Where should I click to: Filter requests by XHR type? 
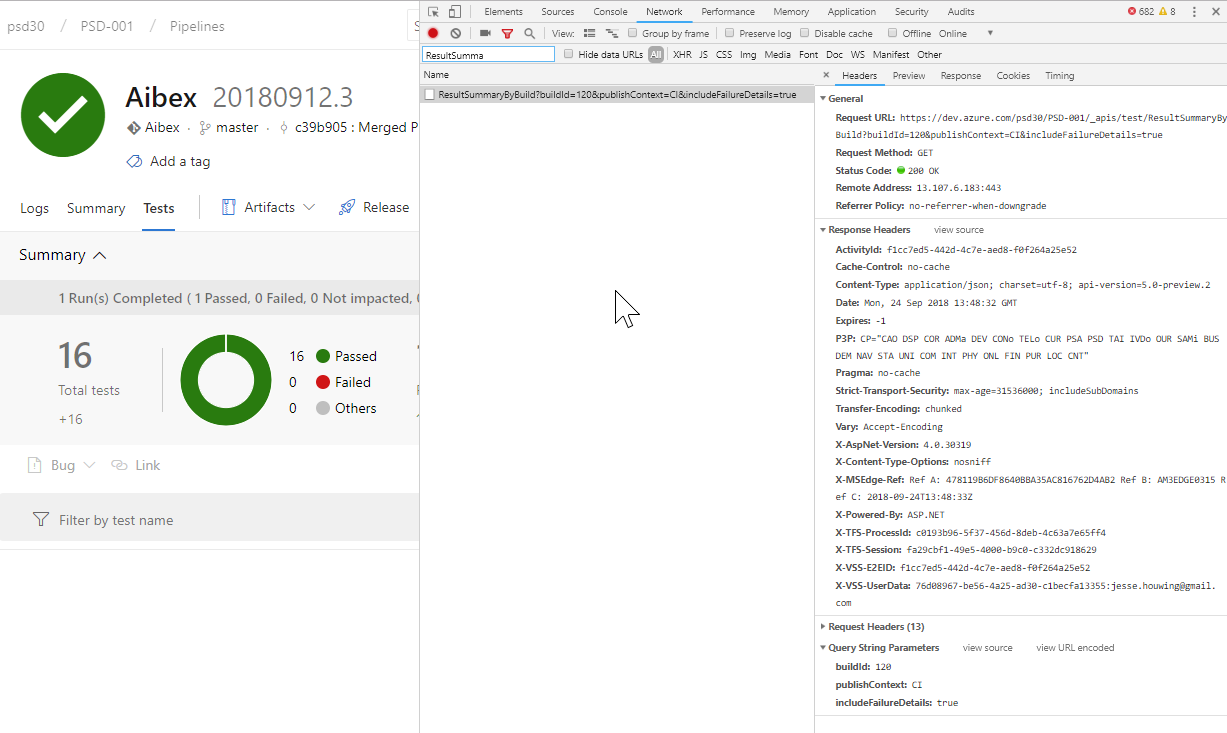tap(682, 54)
